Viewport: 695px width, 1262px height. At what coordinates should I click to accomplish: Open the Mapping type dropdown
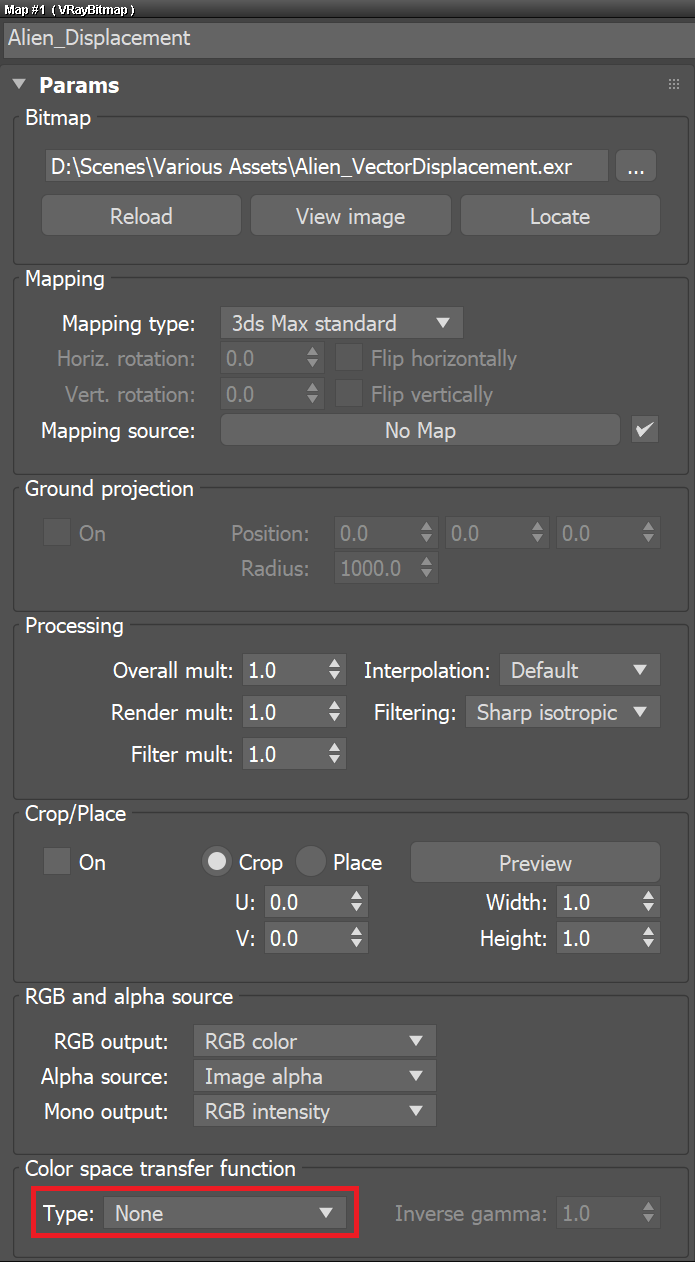340,323
